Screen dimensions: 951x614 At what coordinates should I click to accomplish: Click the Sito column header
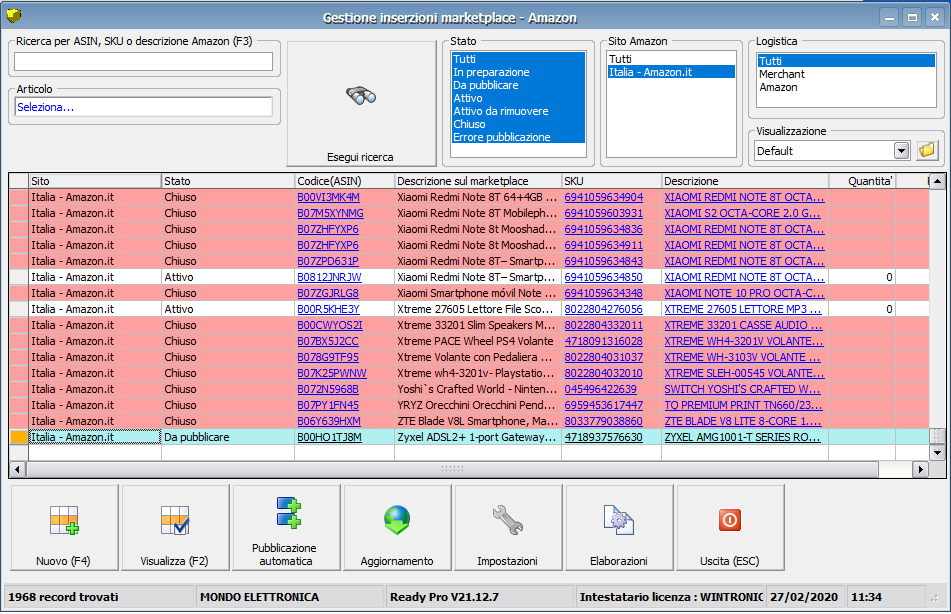click(x=95, y=181)
